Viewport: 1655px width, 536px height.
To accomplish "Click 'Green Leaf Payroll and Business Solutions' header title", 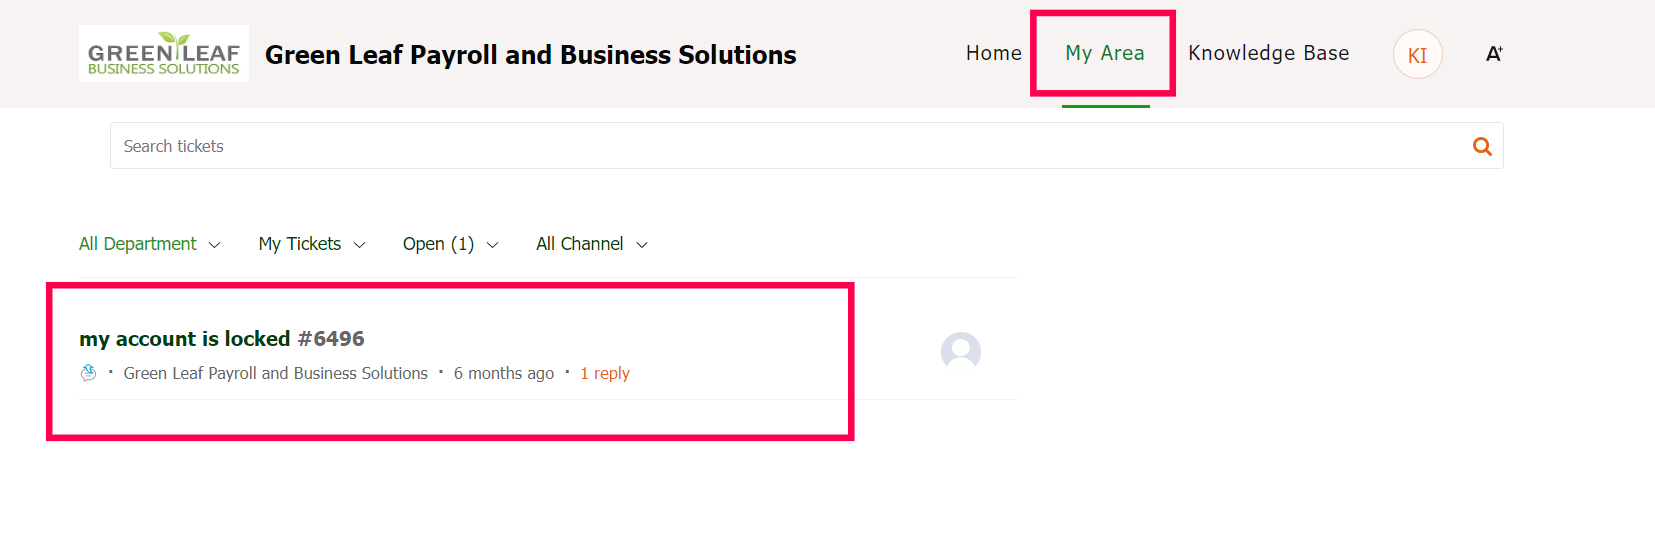I will [531, 55].
